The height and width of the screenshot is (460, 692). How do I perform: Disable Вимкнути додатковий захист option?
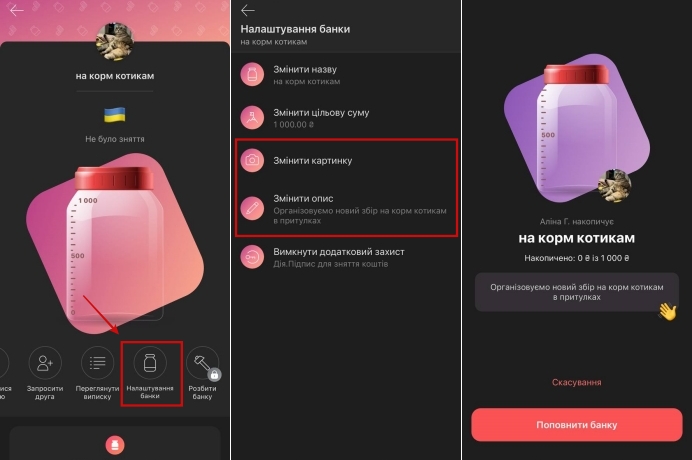346,257
